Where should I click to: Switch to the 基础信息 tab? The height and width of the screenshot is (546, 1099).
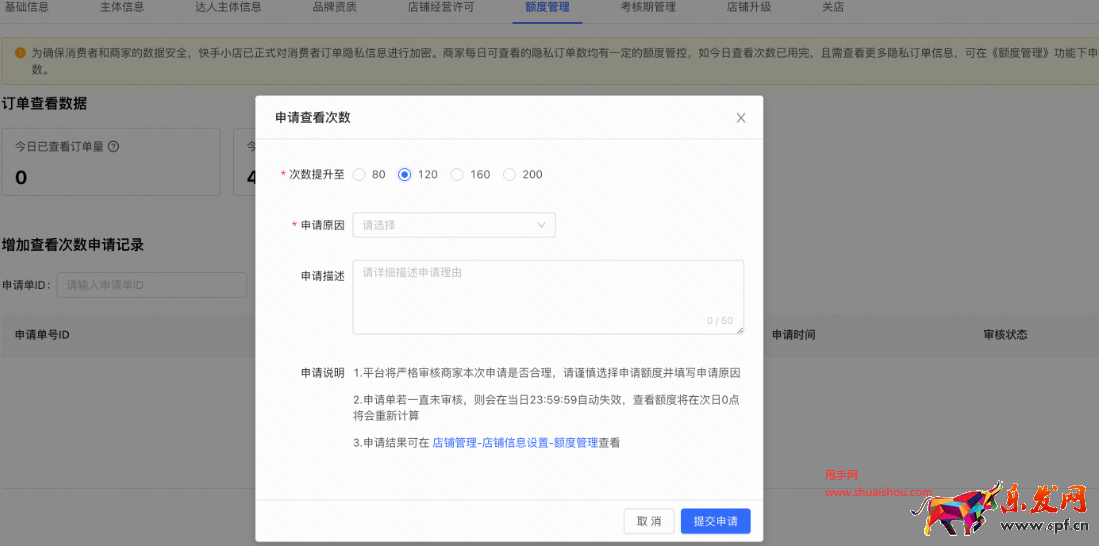point(27,8)
